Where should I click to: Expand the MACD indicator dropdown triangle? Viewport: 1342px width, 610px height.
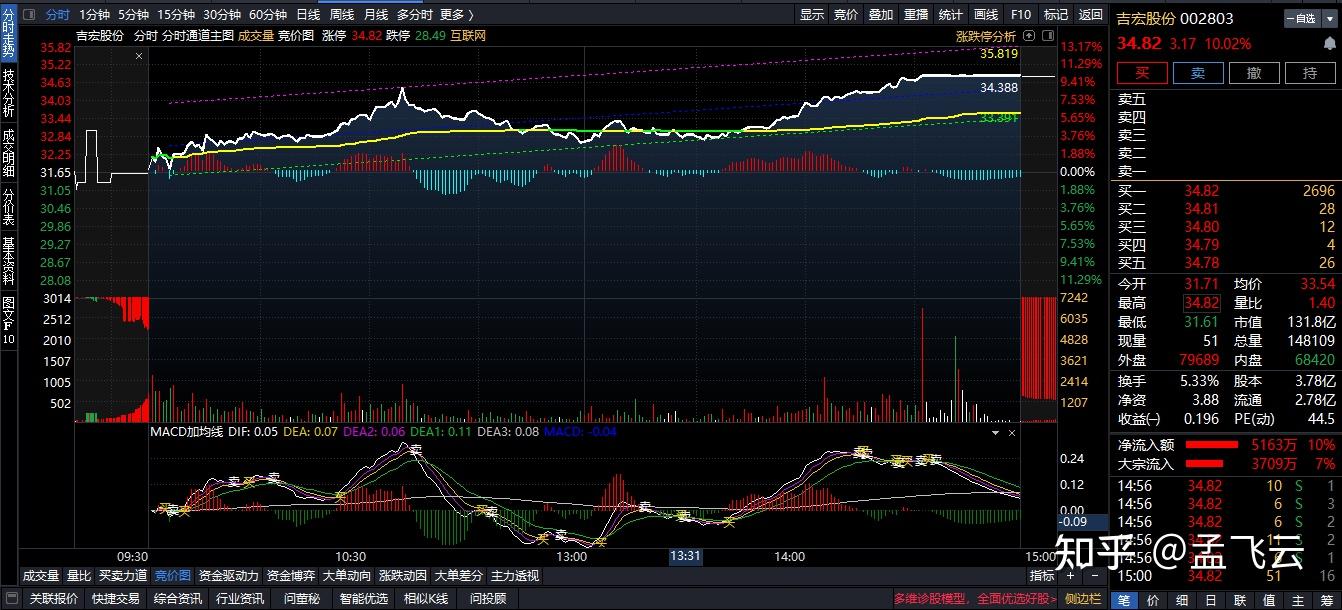[x=995, y=433]
